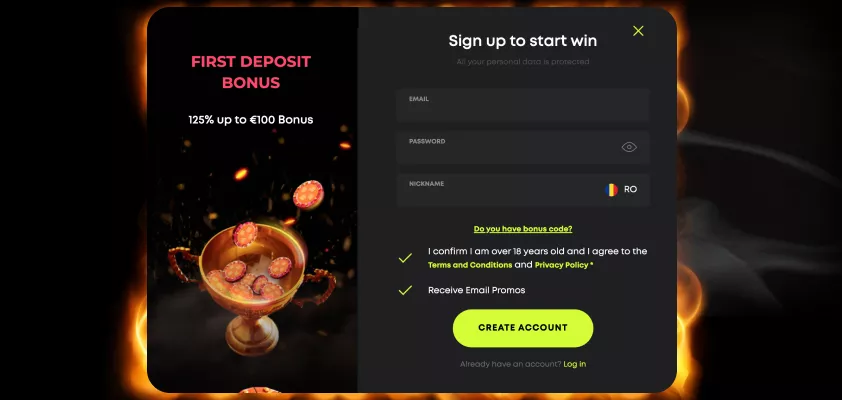Expand the "Do you have bonus code?" link
This screenshot has height=400, width=842.
coord(523,229)
